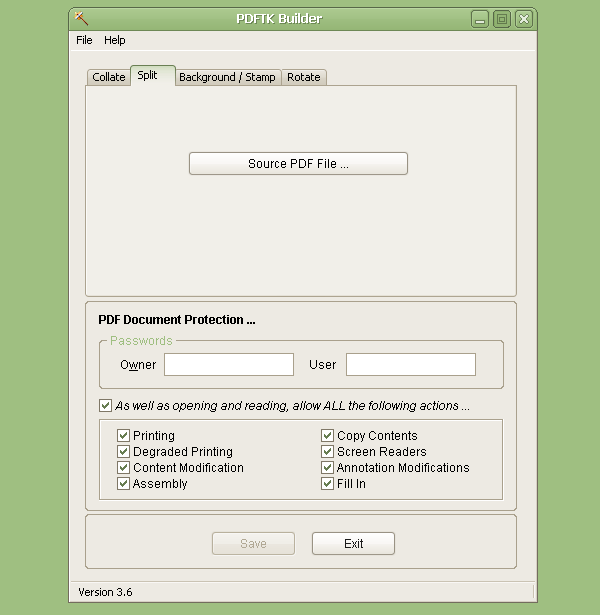Toggle the Screen Readers checkbox
The width and height of the screenshot is (600, 615).
(327, 451)
